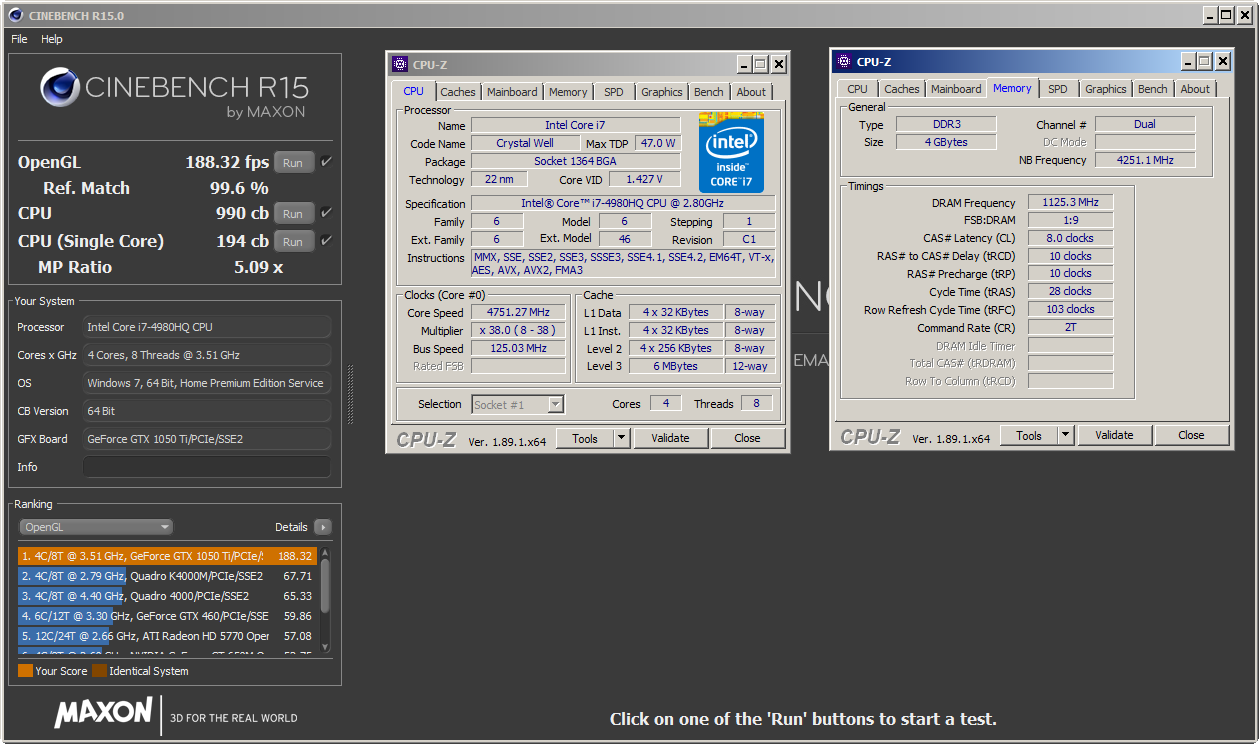
Task: Select ranking entry Quadro 4000
Action: click(167, 596)
